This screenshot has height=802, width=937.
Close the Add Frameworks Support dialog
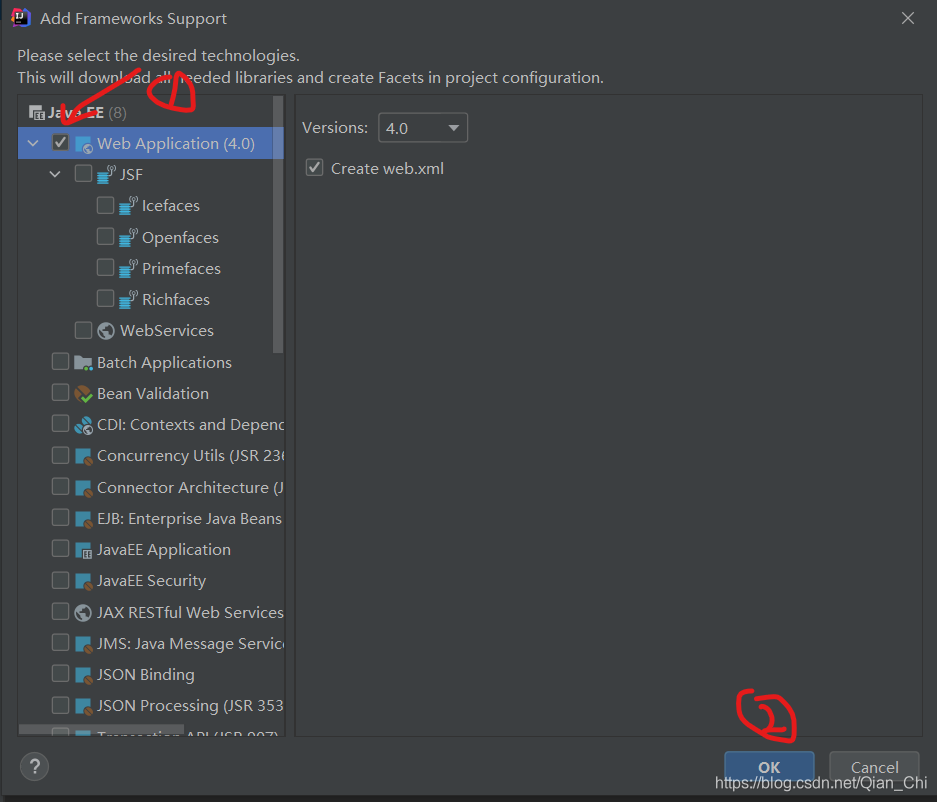click(908, 19)
